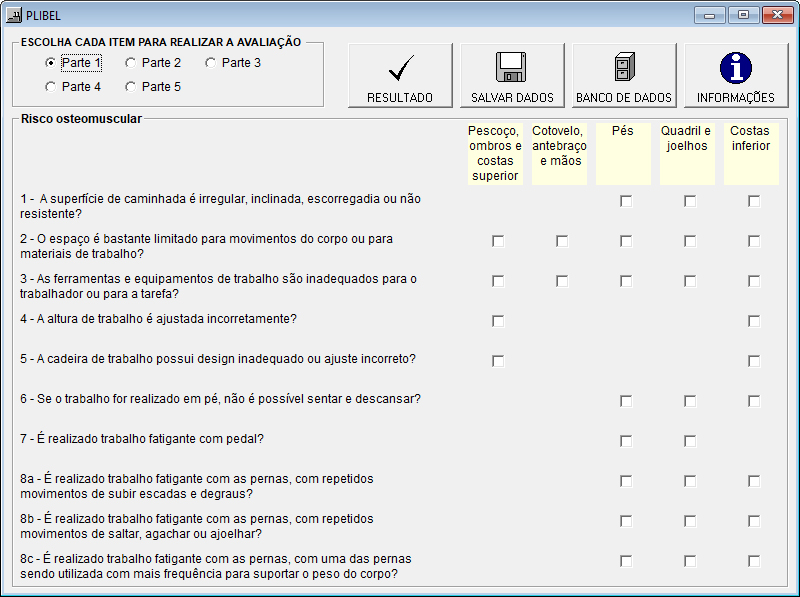
Task: Check question 5 Costas inferior checkbox
Action: point(754,361)
